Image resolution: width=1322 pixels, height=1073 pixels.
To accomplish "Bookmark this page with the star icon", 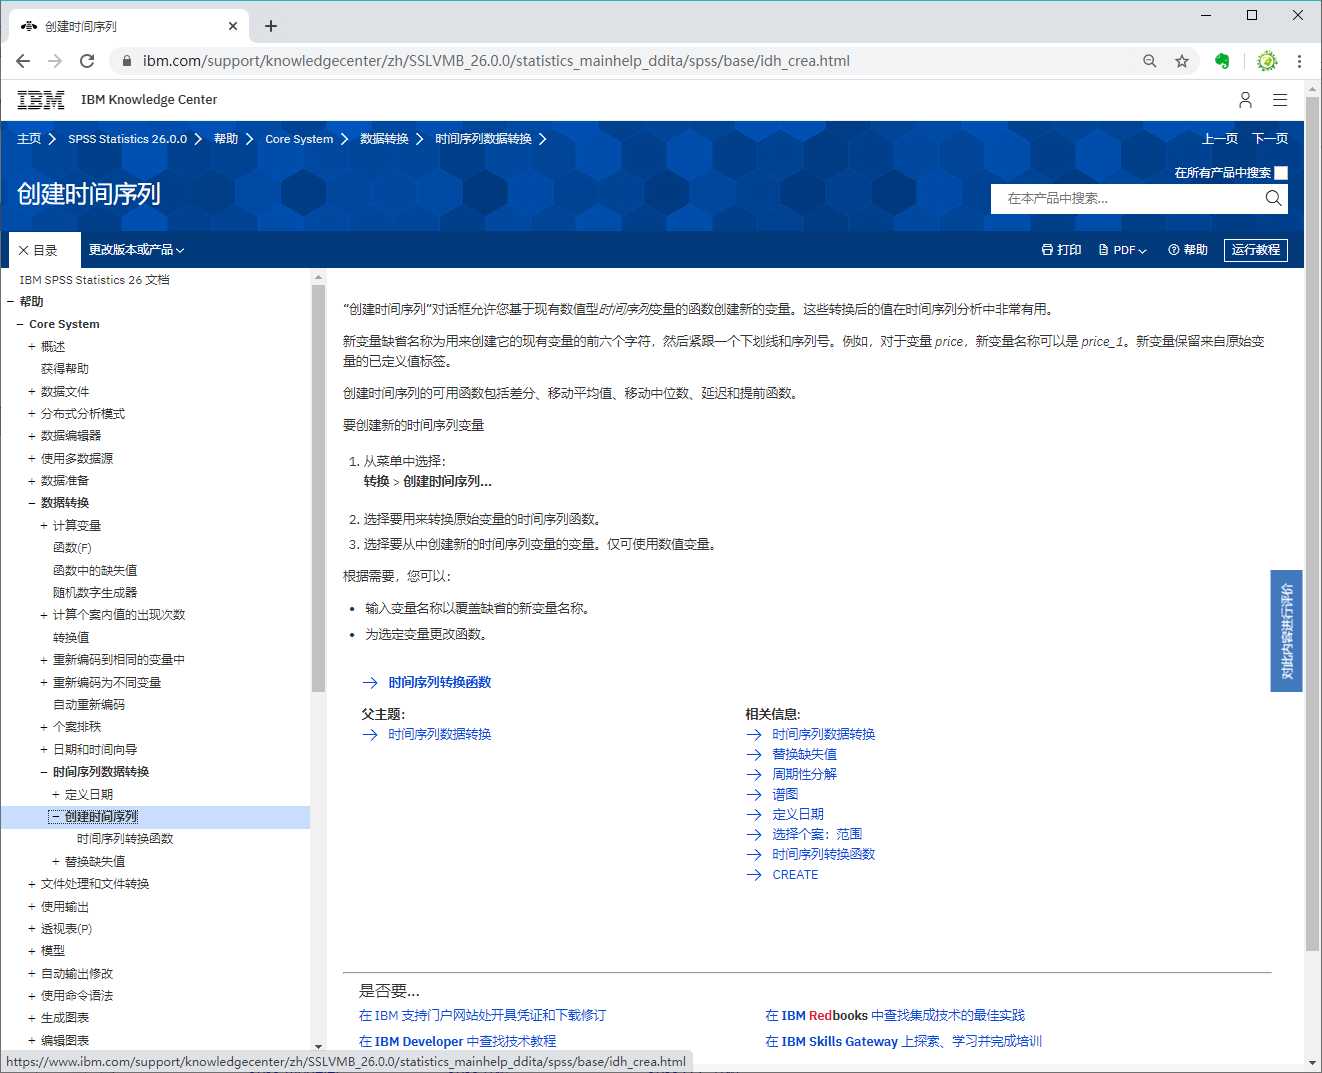I will (1182, 61).
